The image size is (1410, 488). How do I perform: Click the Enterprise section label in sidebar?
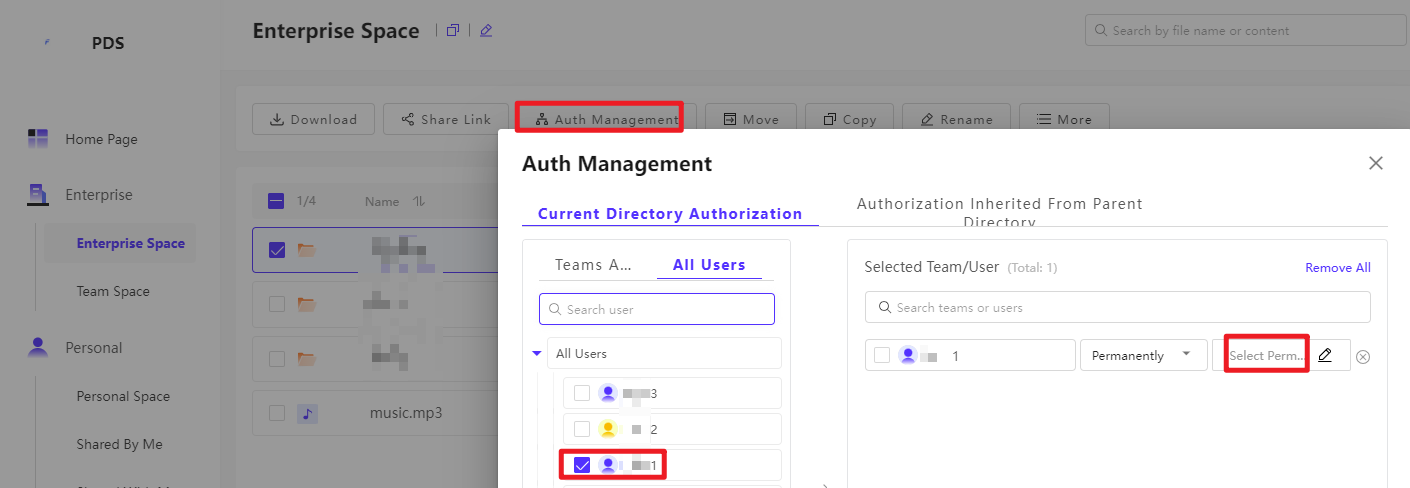(99, 194)
